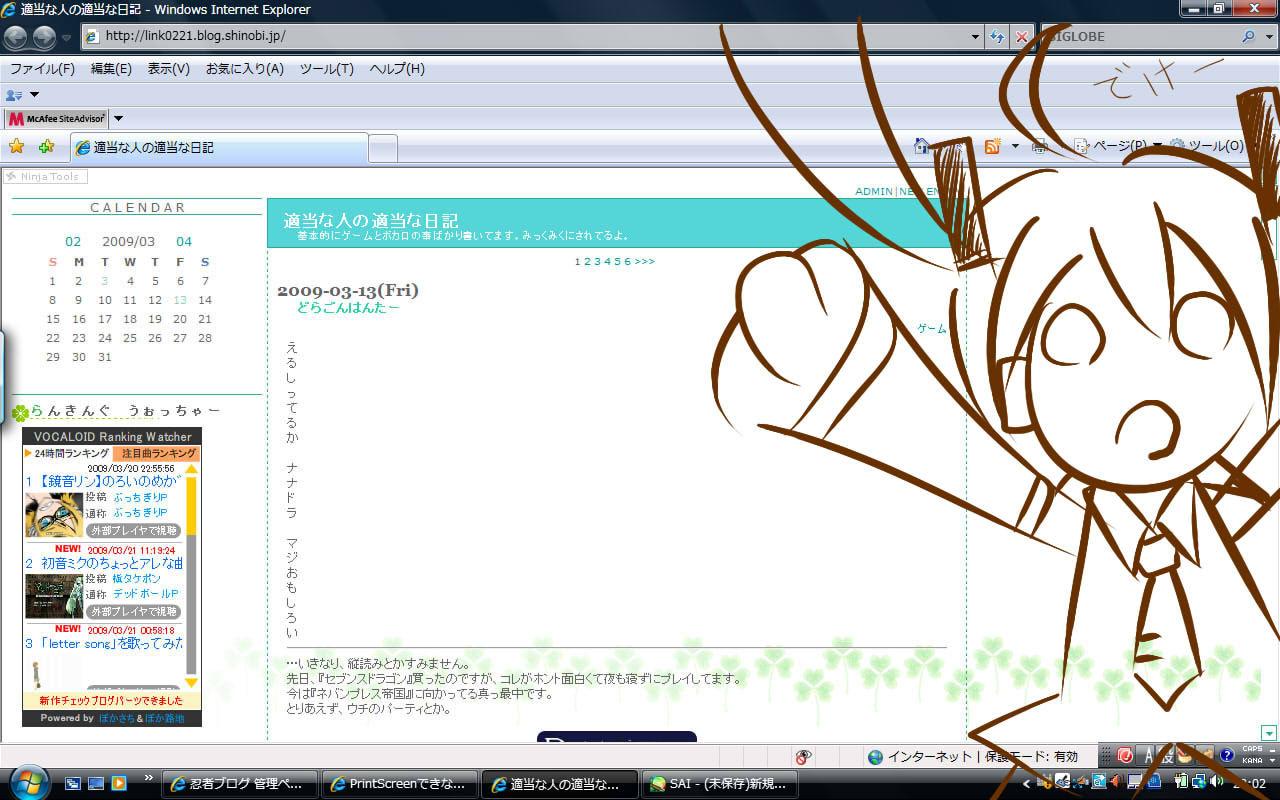Open the ファイル(F) menu
This screenshot has height=800, width=1280.
click(42, 69)
